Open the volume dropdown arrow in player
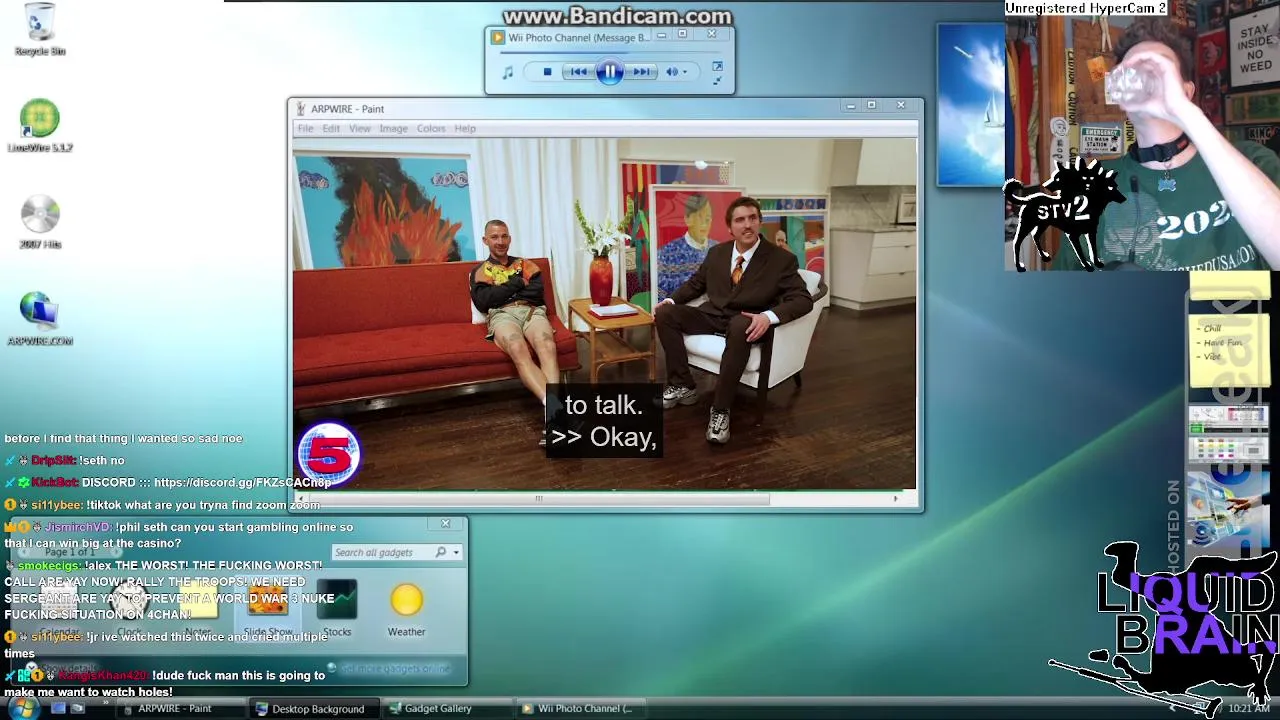The width and height of the screenshot is (1280, 720). (685, 72)
